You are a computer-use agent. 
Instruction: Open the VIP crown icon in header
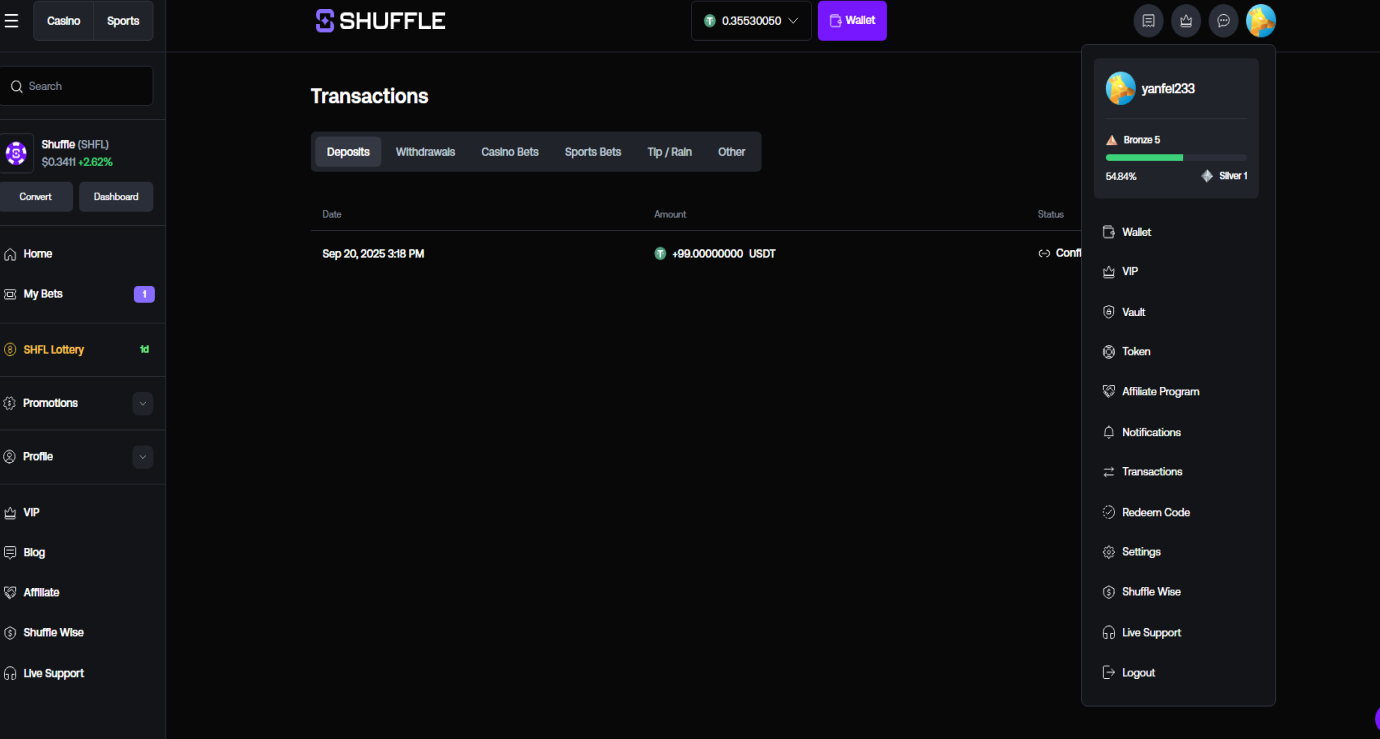1186,20
